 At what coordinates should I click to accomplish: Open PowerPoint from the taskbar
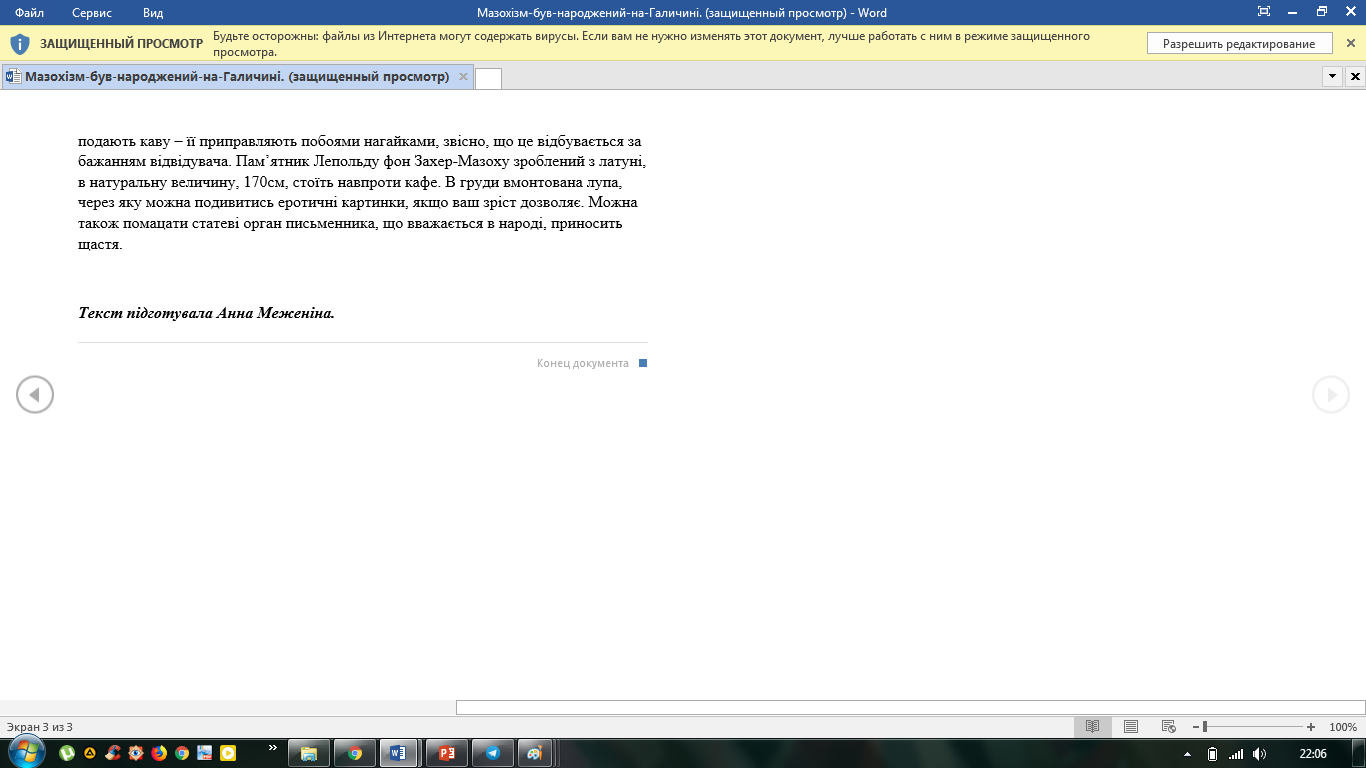pyautogui.click(x=447, y=753)
